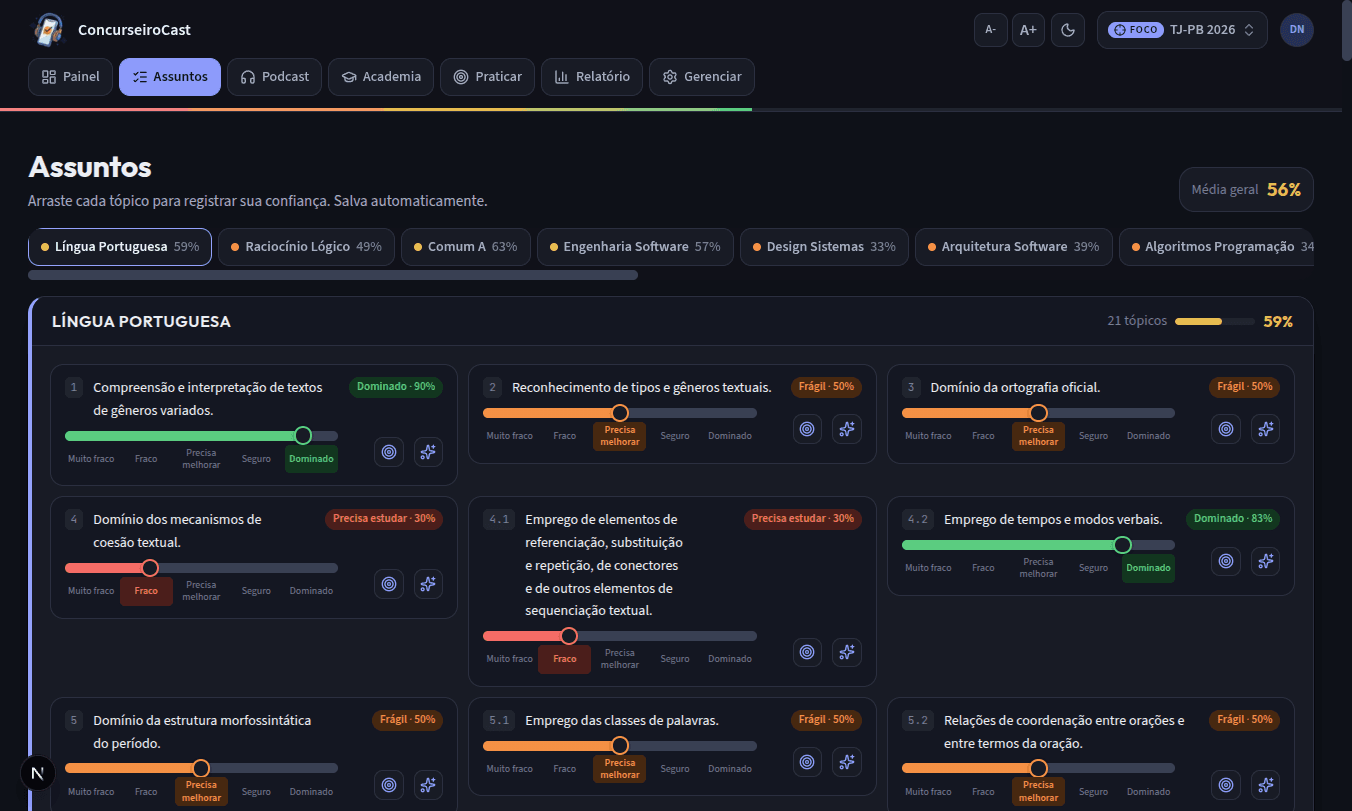This screenshot has height=811, width=1352.
Task: Click slider handle for coesão textual topic
Action: point(150,568)
